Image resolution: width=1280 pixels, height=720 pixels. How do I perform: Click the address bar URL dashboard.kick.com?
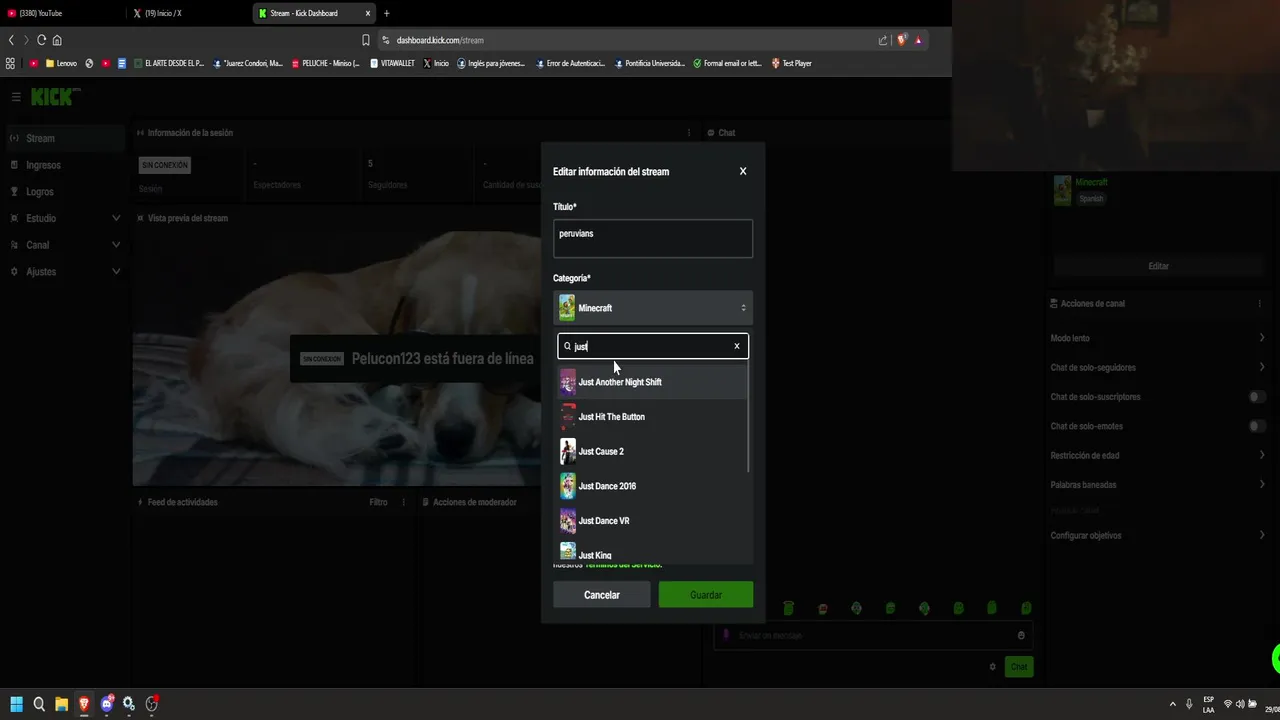coord(440,40)
